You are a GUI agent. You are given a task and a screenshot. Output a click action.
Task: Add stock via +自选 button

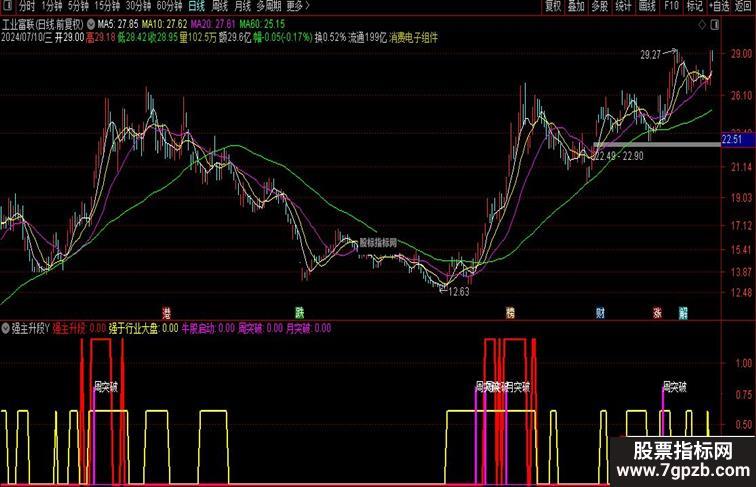point(720,6)
